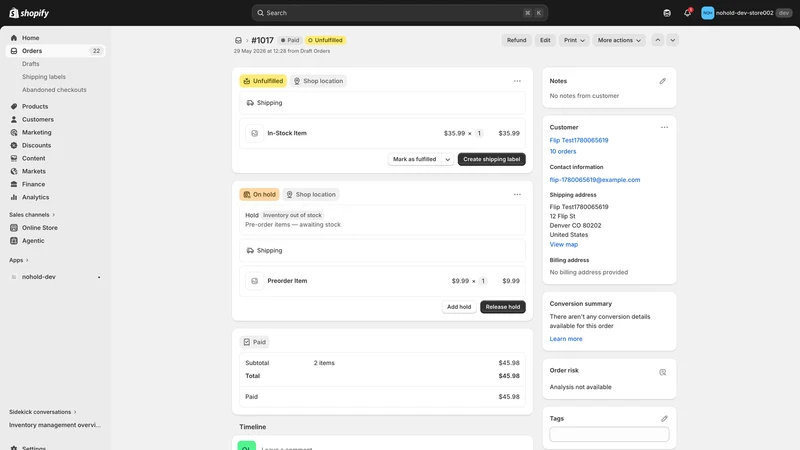
Task: Click the In-Stock Item product thumbnail
Action: click(x=254, y=133)
